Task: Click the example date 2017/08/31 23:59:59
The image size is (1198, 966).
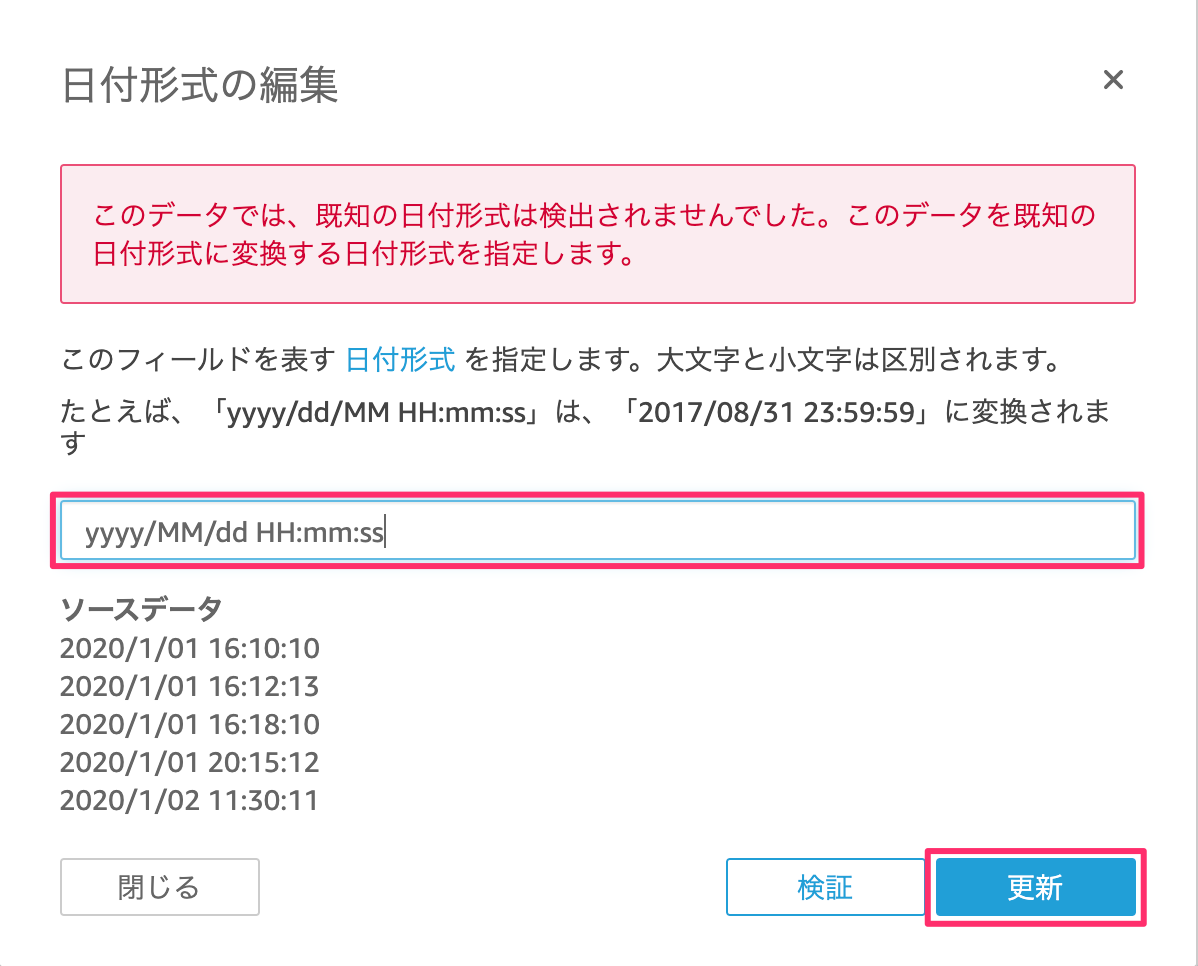Action: click(779, 413)
